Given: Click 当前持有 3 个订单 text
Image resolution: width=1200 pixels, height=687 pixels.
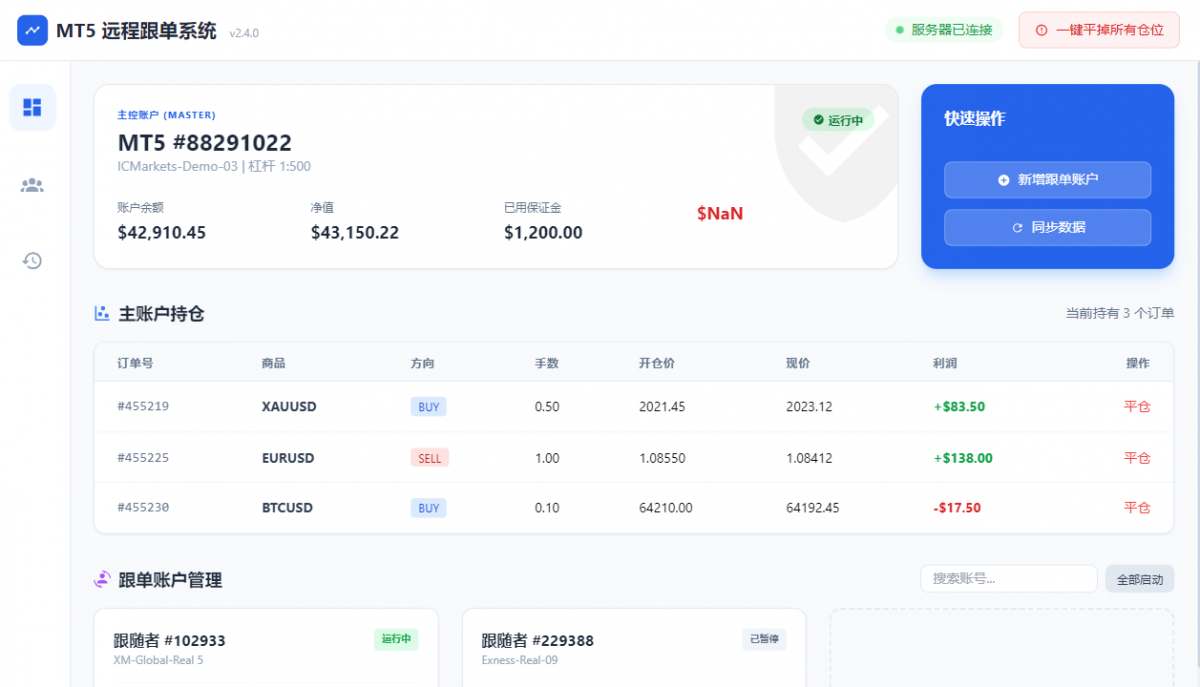Looking at the screenshot, I should [x=1120, y=313].
